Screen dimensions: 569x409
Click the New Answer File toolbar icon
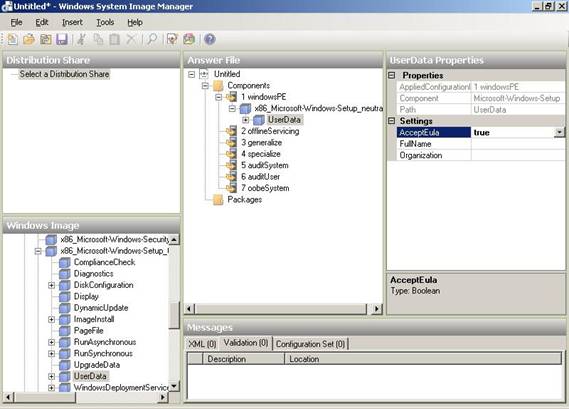tap(12, 39)
